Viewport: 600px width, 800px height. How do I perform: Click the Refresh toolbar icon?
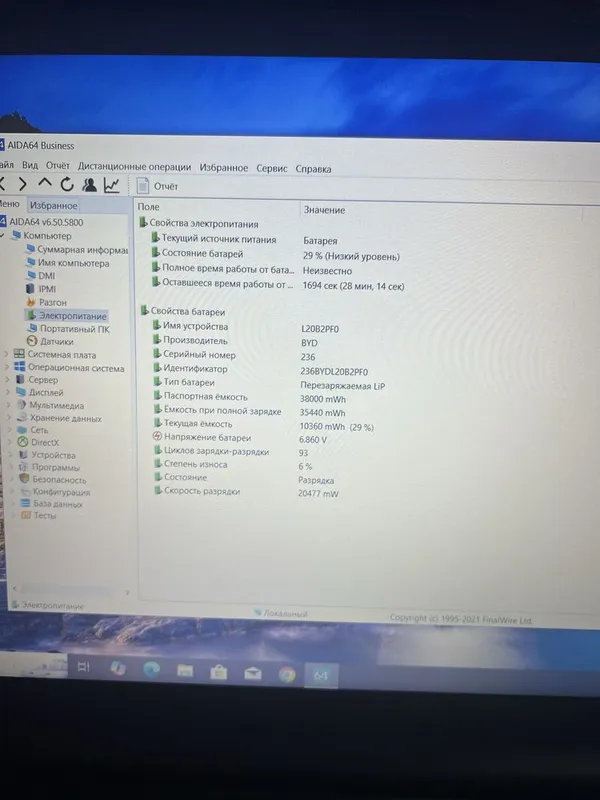click(x=67, y=184)
